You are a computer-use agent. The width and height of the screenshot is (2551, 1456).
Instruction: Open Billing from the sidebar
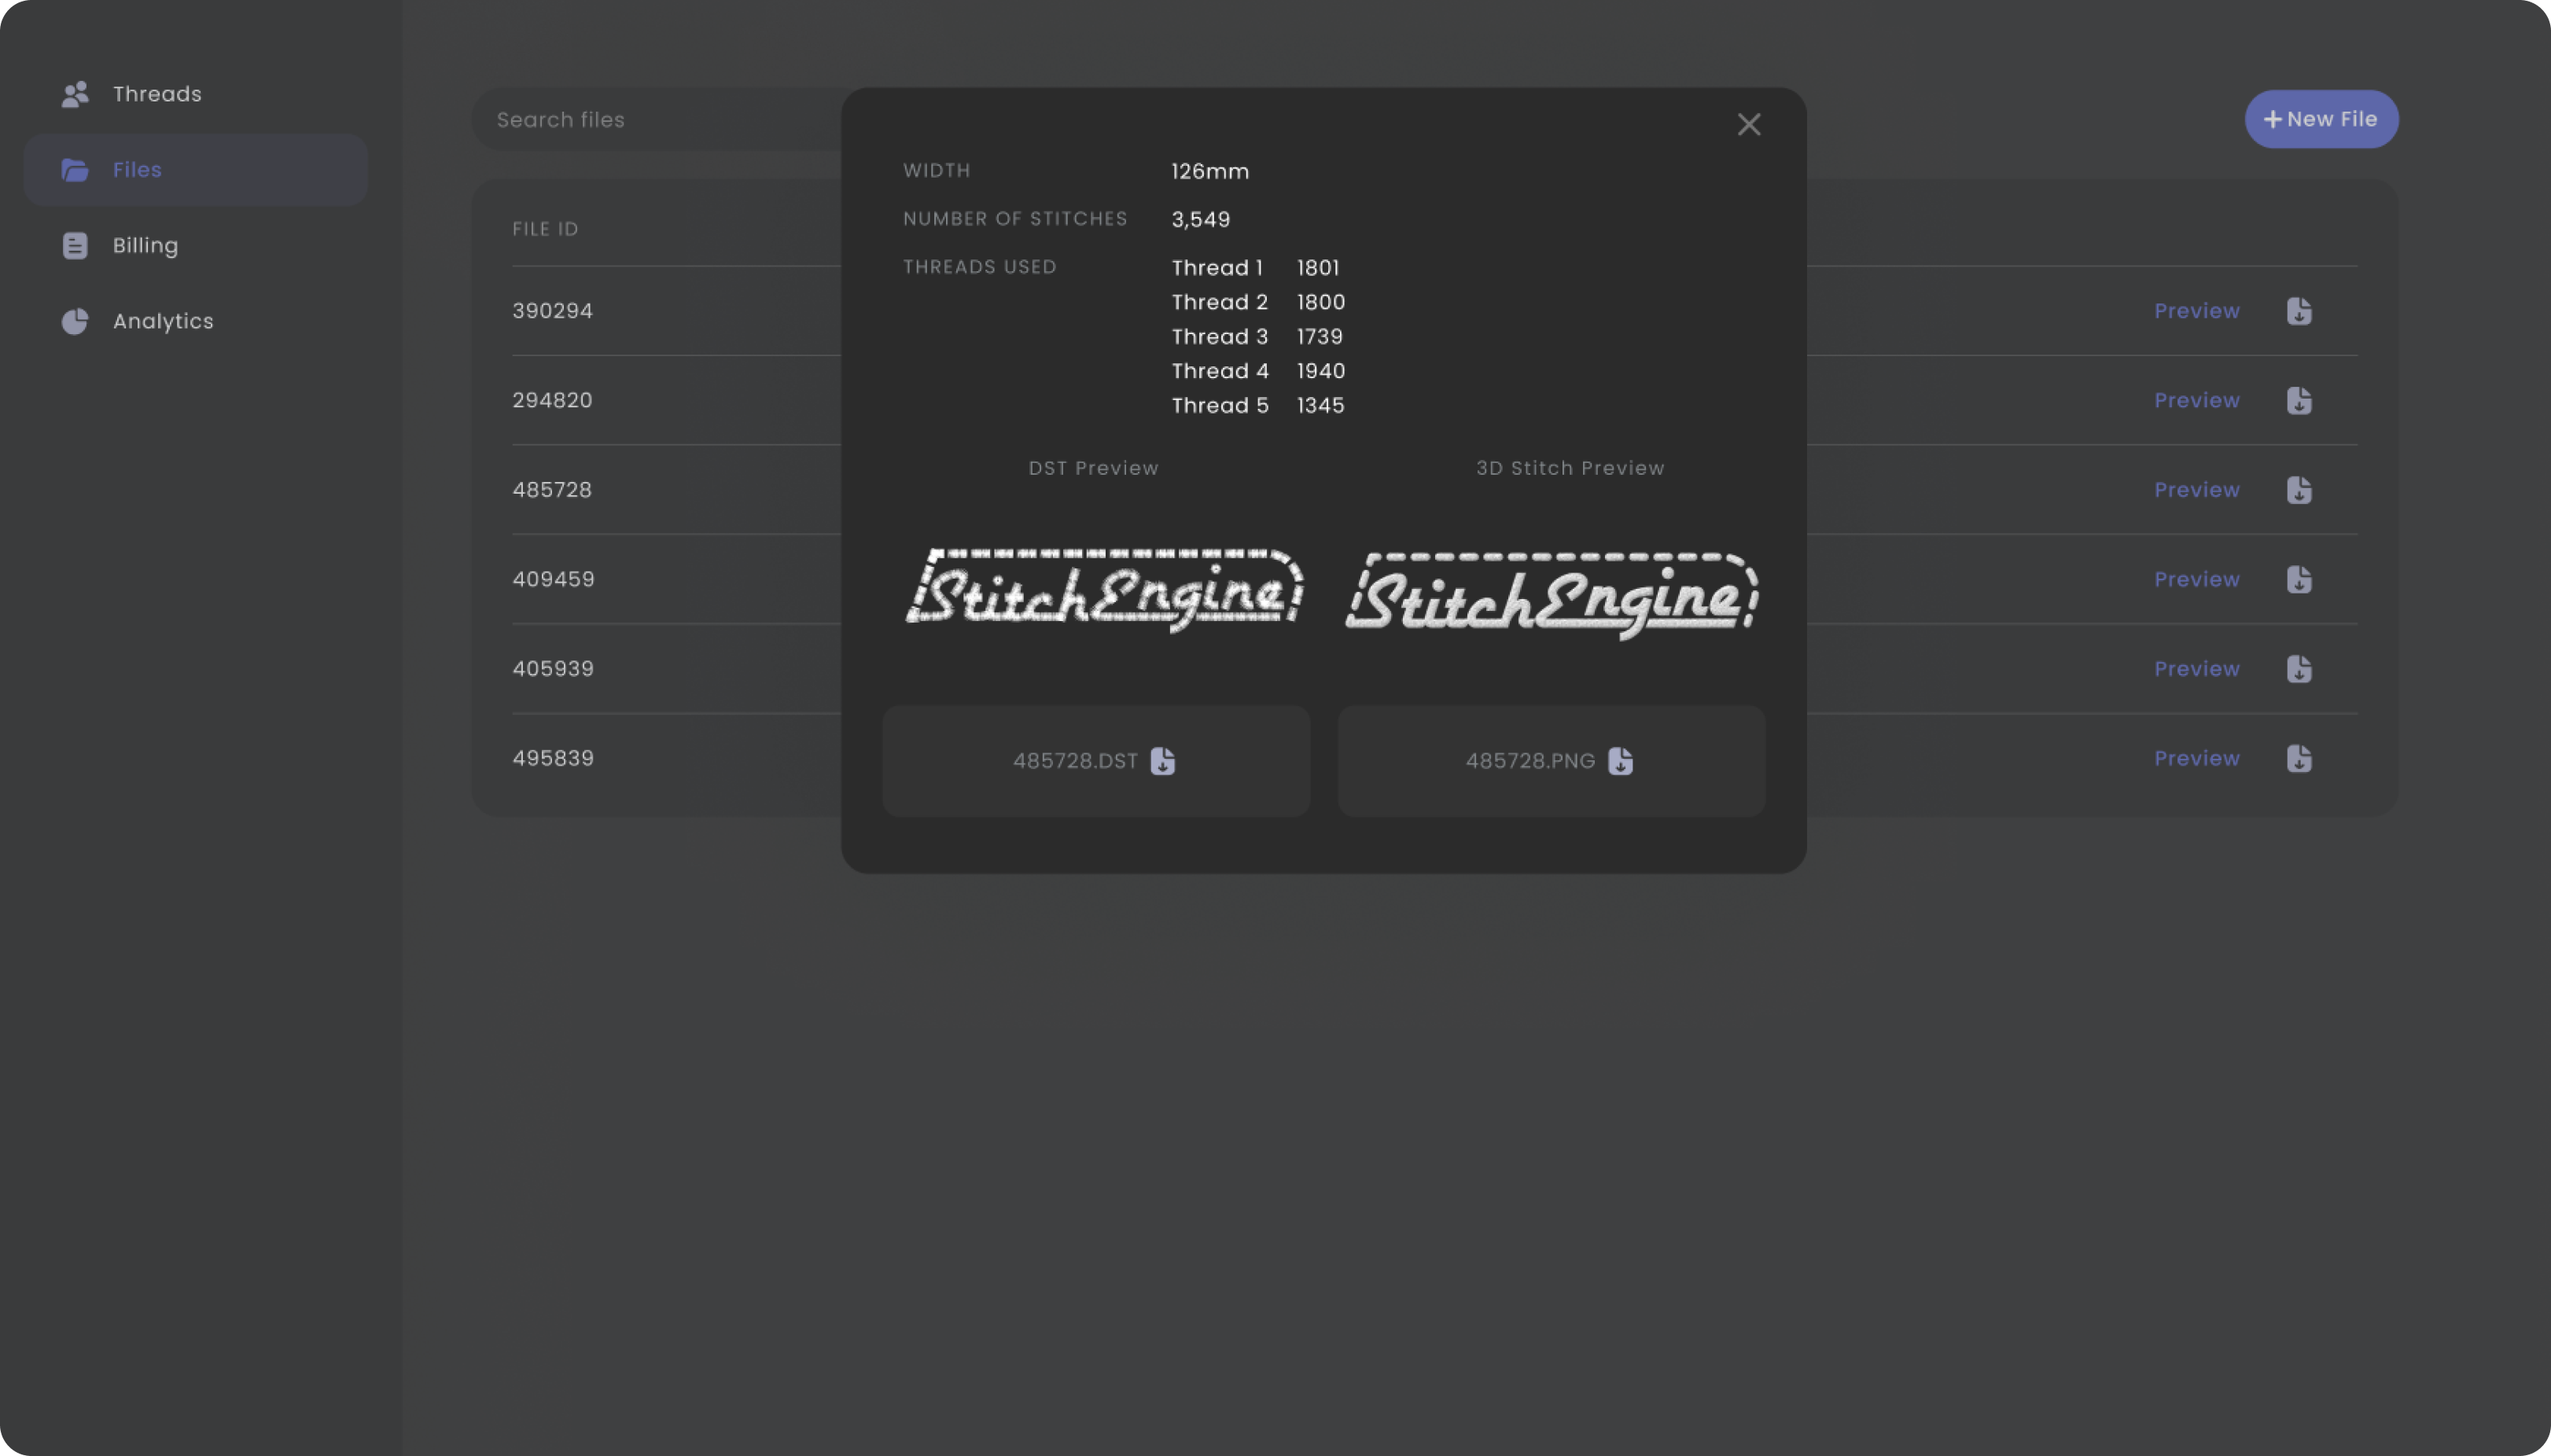click(x=145, y=246)
